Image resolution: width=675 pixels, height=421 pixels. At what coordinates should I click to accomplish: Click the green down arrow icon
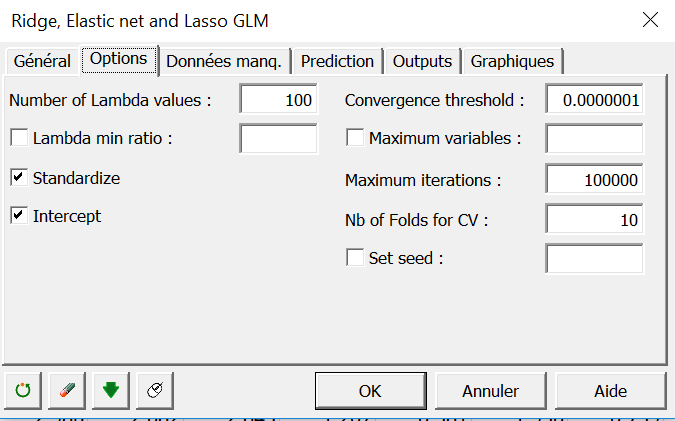click(x=111, y=391)
